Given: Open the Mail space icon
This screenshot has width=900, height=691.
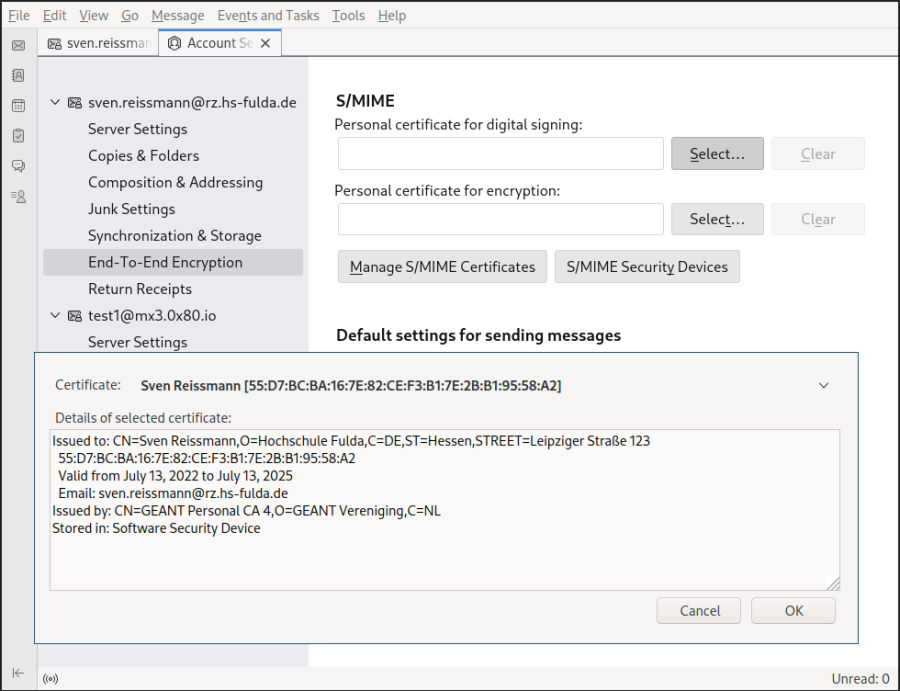Looking at the screenshot, I should pos(18,45).
